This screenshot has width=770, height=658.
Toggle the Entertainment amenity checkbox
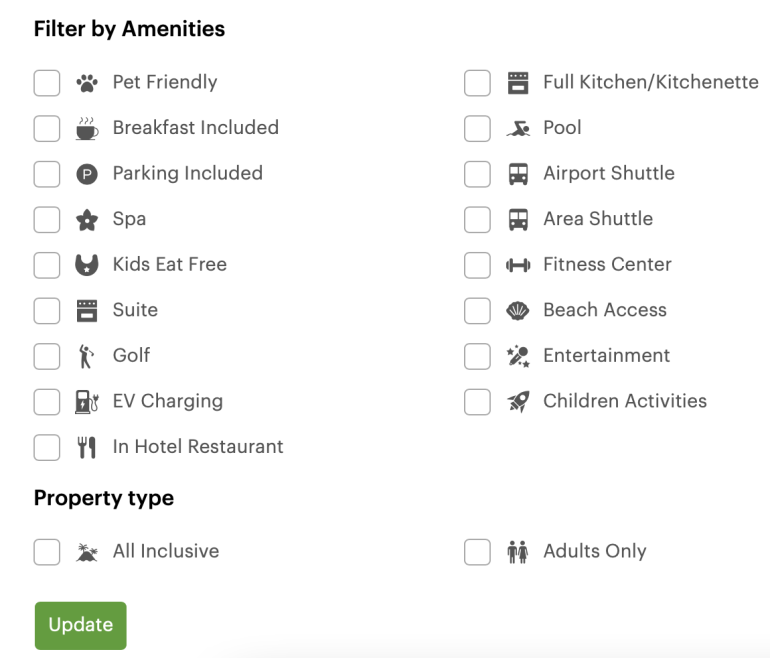click(x=477, y=356)
